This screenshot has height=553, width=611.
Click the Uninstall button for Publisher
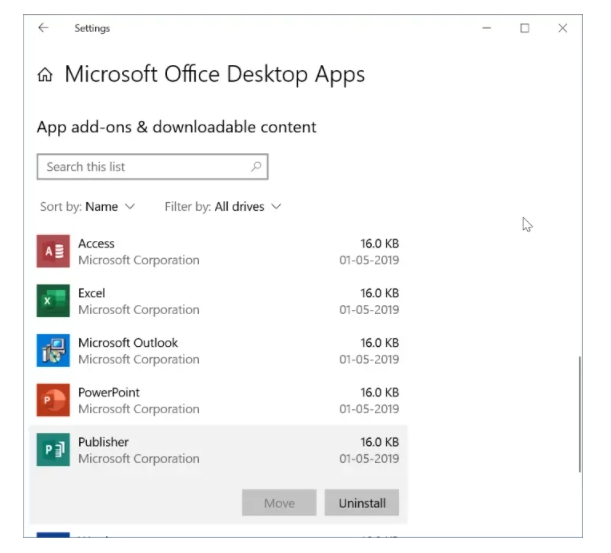click(x=362, y=503)
